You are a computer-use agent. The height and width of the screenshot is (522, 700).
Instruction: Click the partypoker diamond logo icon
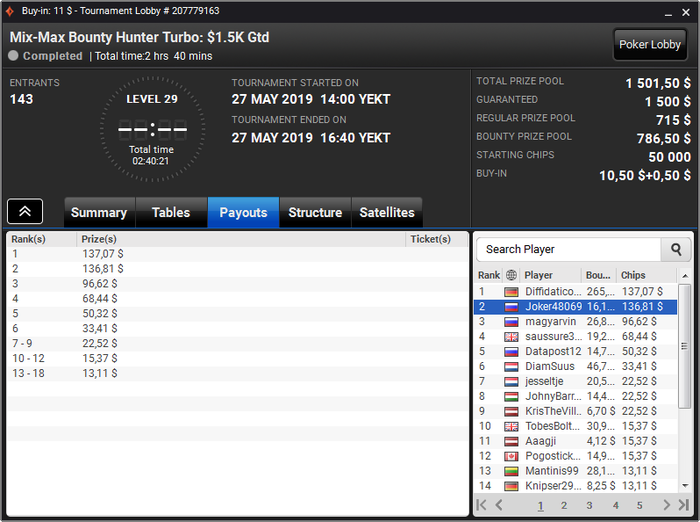click(x=9, y=11)
